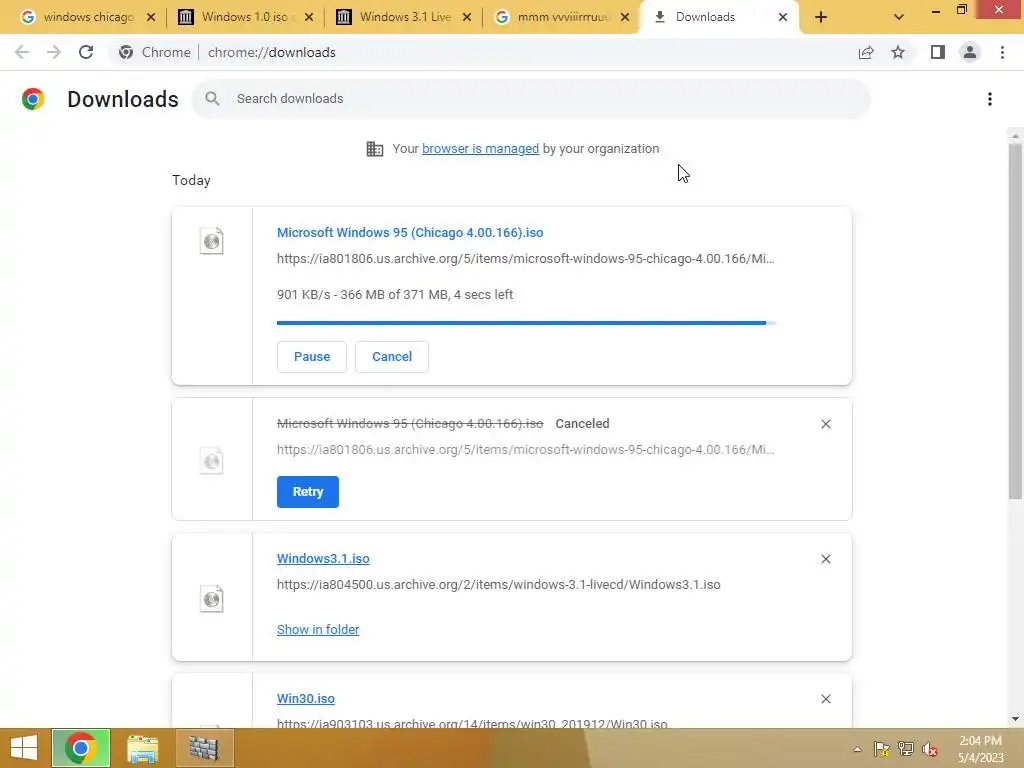Click the '366 MB of 371 MB' status text
Viewport: 1024px width, 768px height.
[394, 295]
